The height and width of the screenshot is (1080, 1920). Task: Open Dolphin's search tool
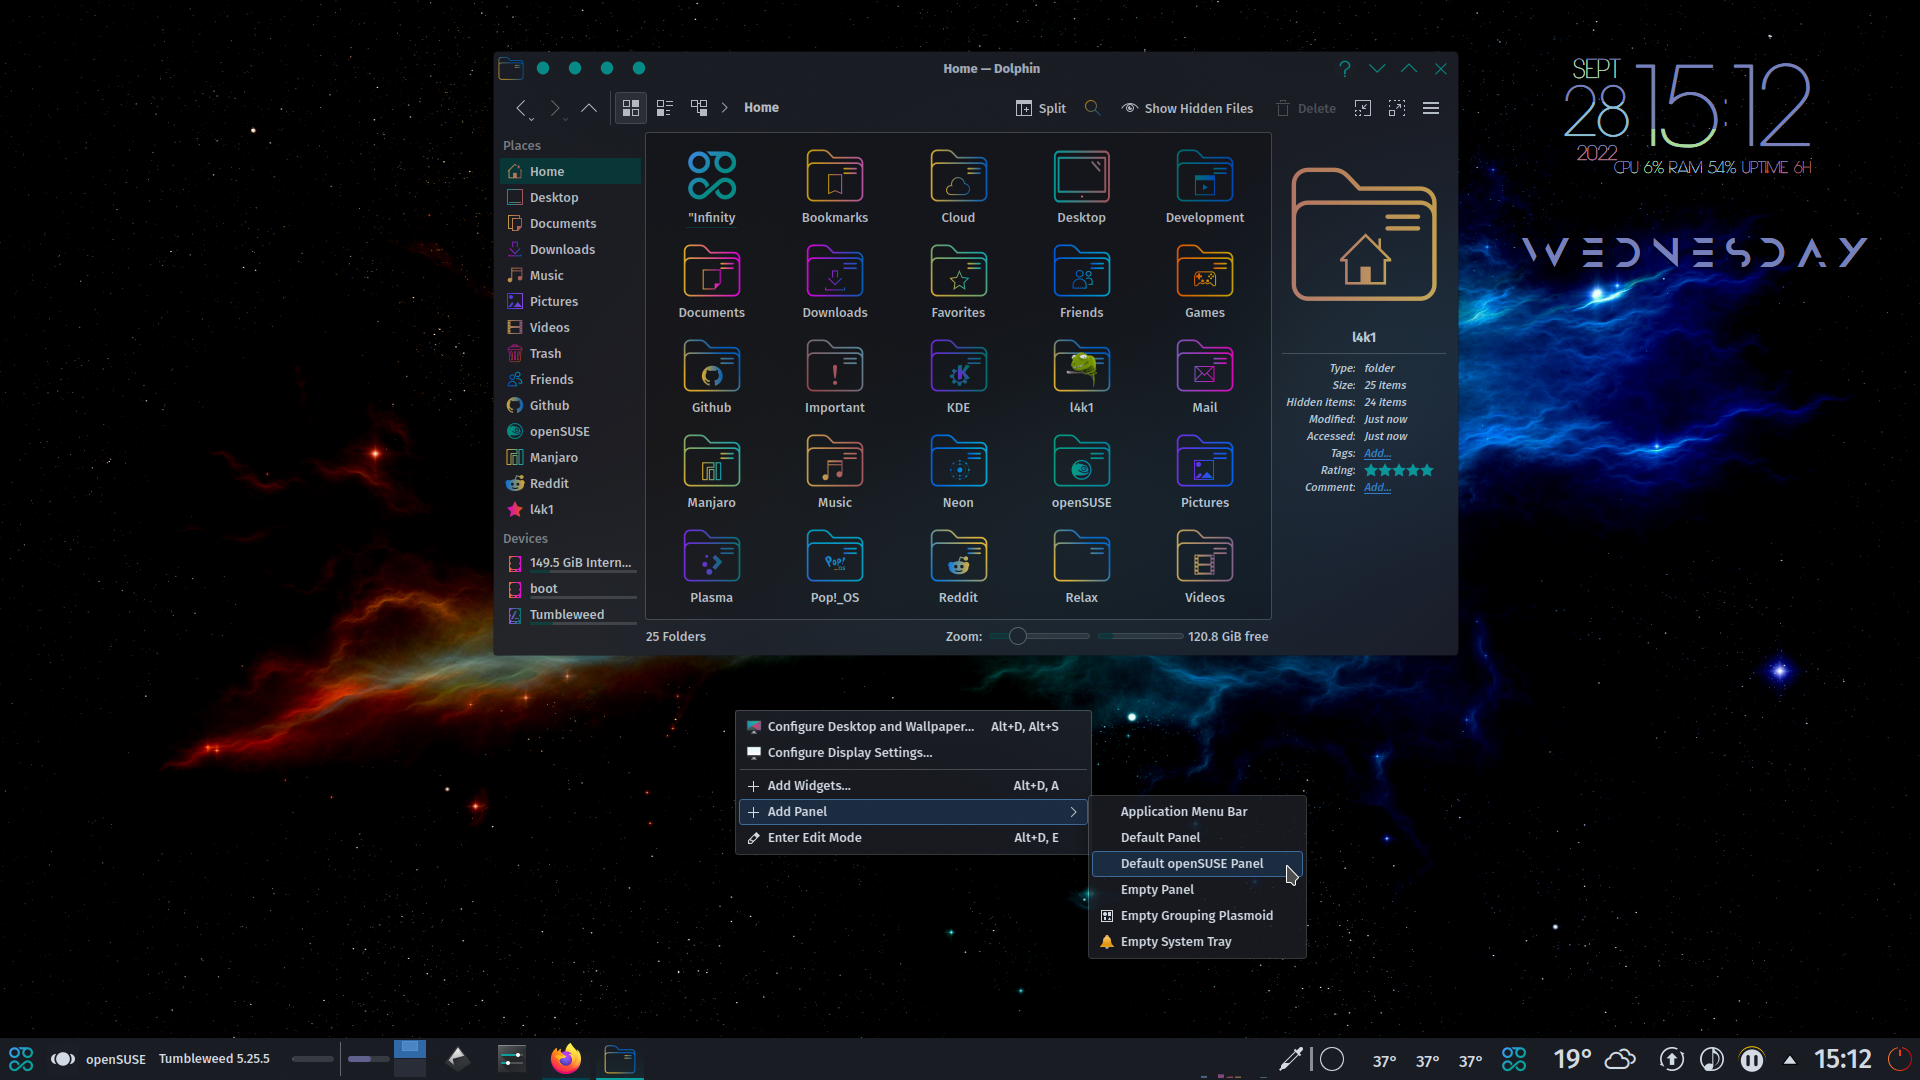point(1092,107)
